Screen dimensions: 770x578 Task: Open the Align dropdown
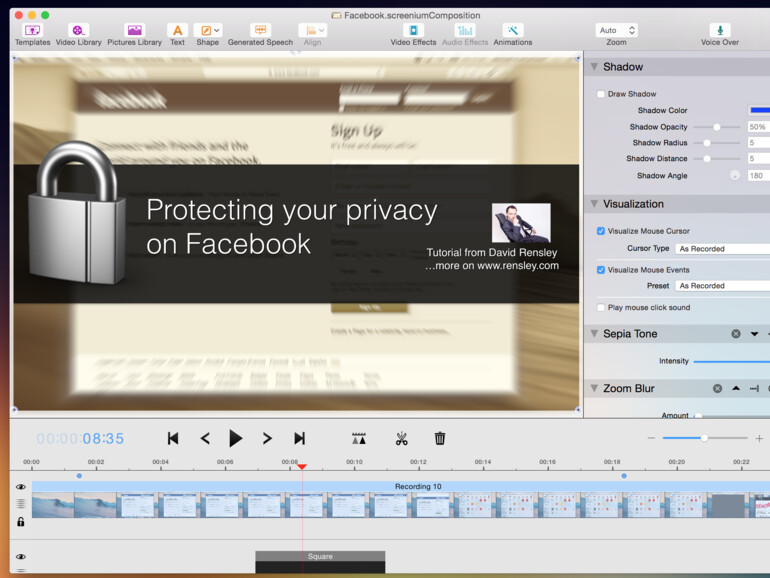click(312, 35)
